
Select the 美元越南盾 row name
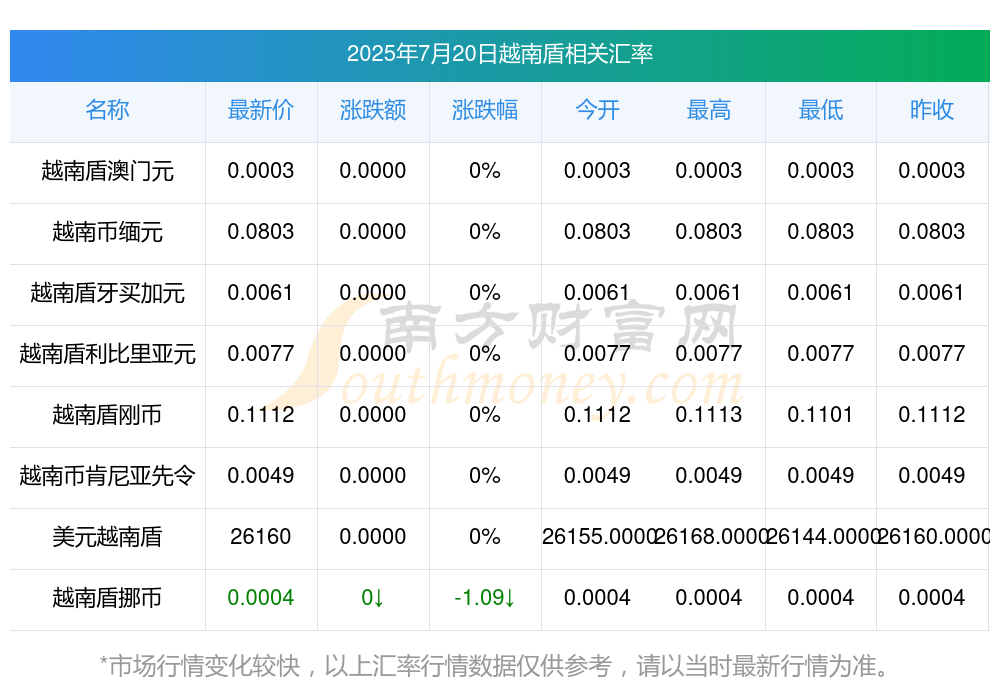click(107, 537)
